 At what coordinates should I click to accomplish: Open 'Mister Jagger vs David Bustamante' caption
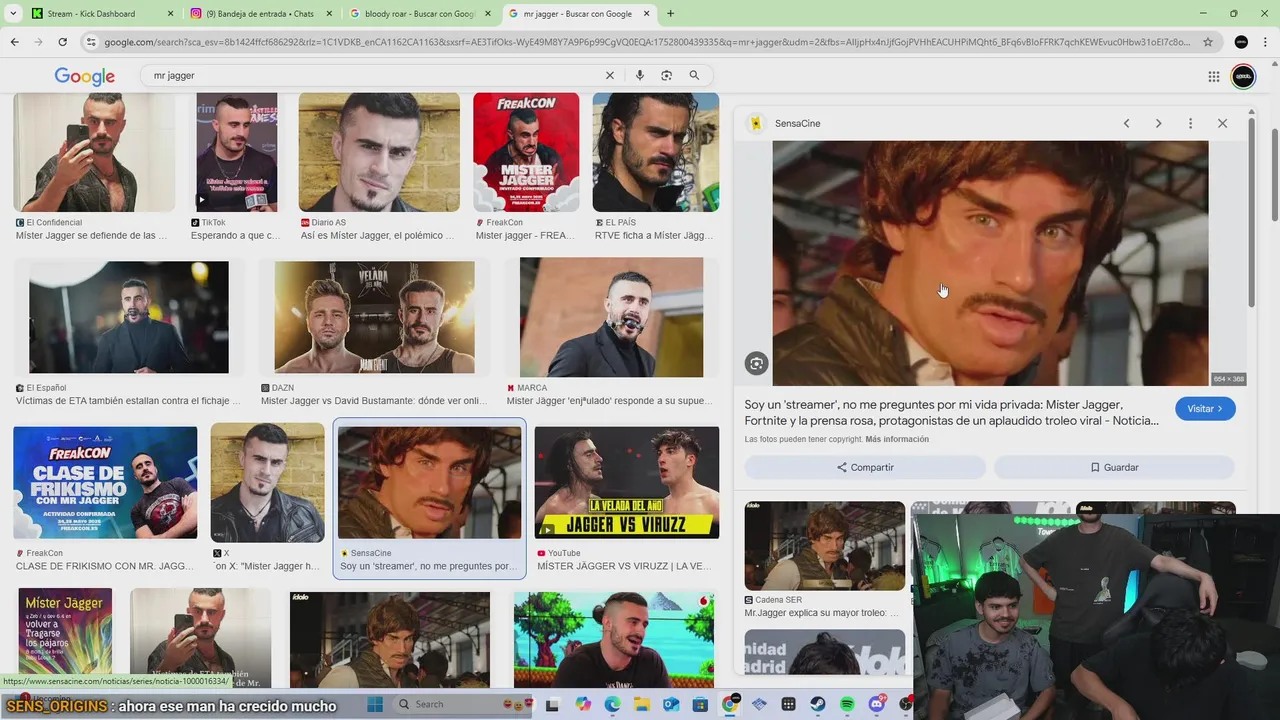374,401
